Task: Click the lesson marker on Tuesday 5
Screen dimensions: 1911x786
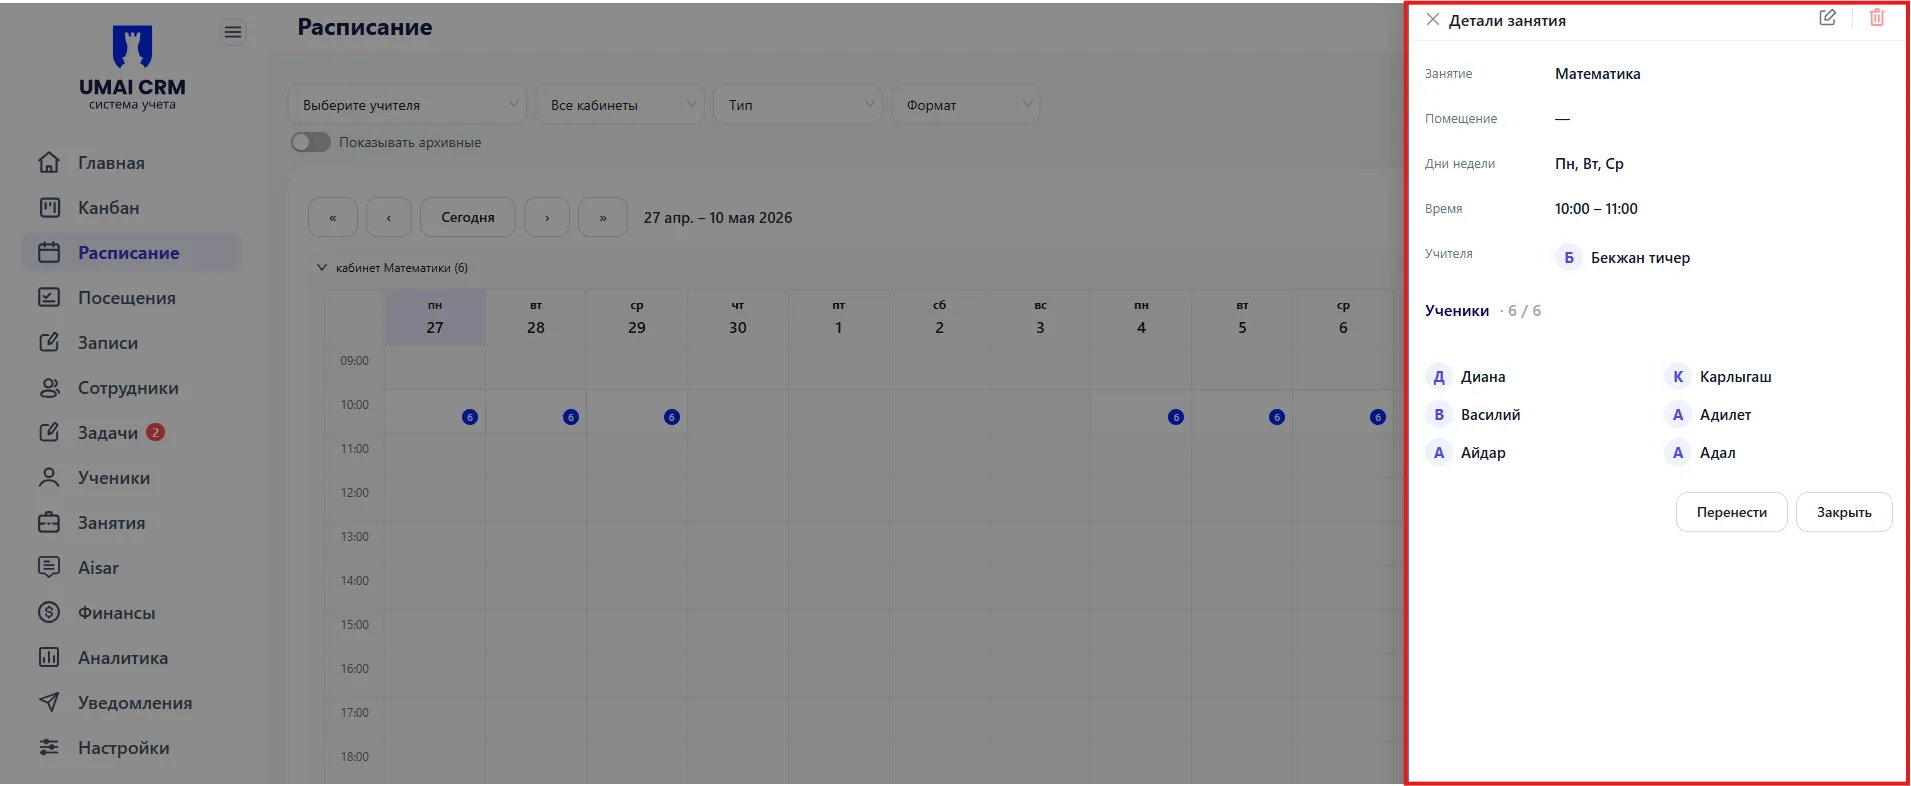Action: point(1277,417)
